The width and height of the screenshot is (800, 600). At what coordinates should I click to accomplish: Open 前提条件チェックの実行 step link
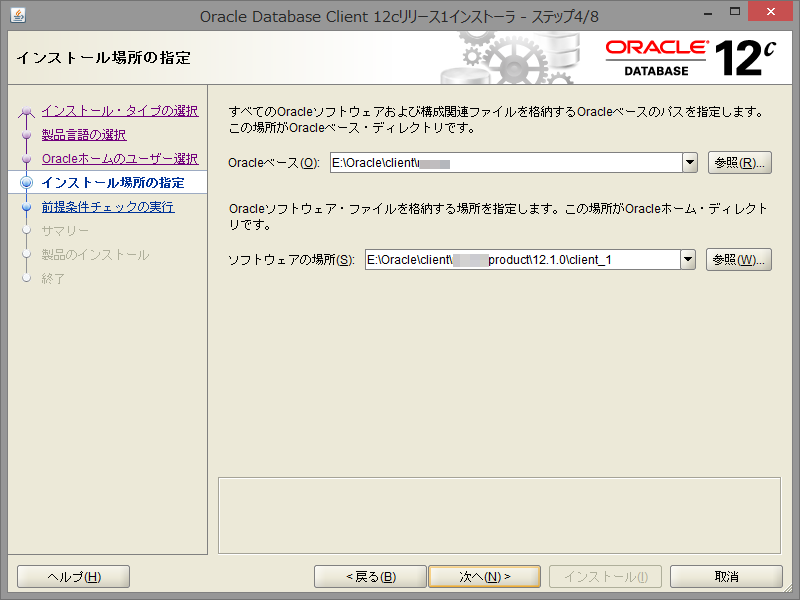click(x=108, y=207)
